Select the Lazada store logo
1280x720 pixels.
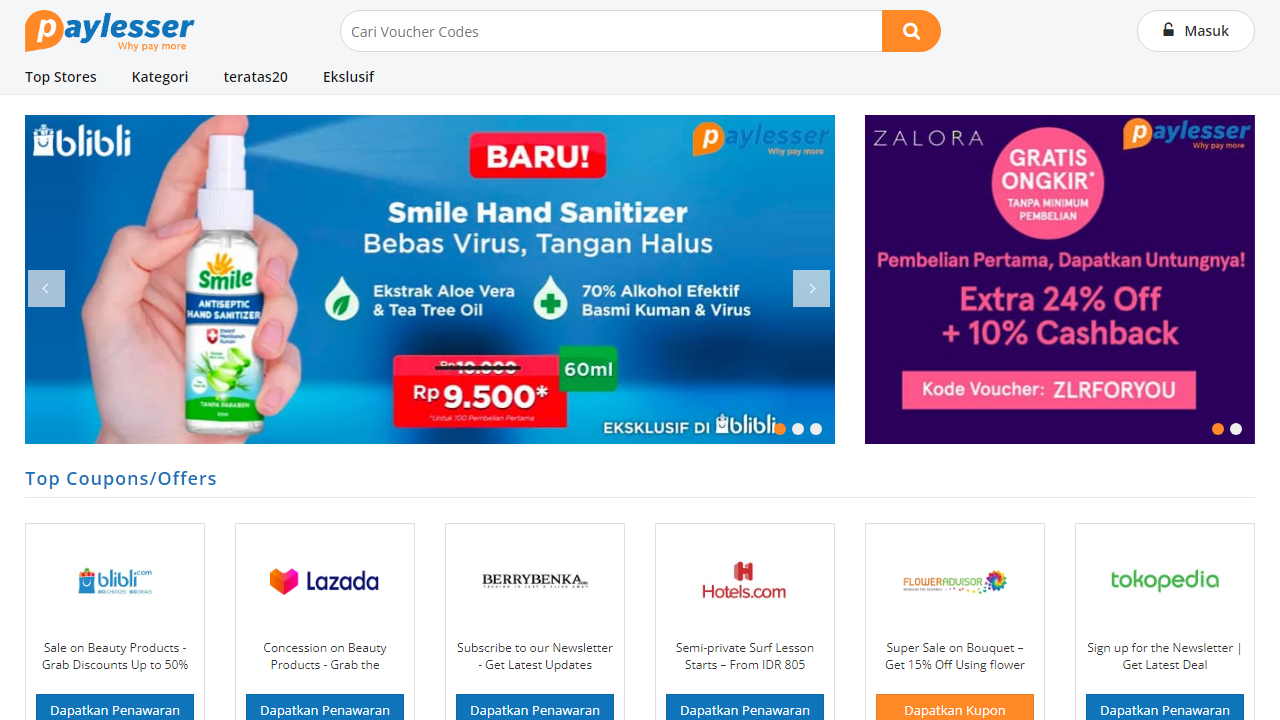pos(325,581)
